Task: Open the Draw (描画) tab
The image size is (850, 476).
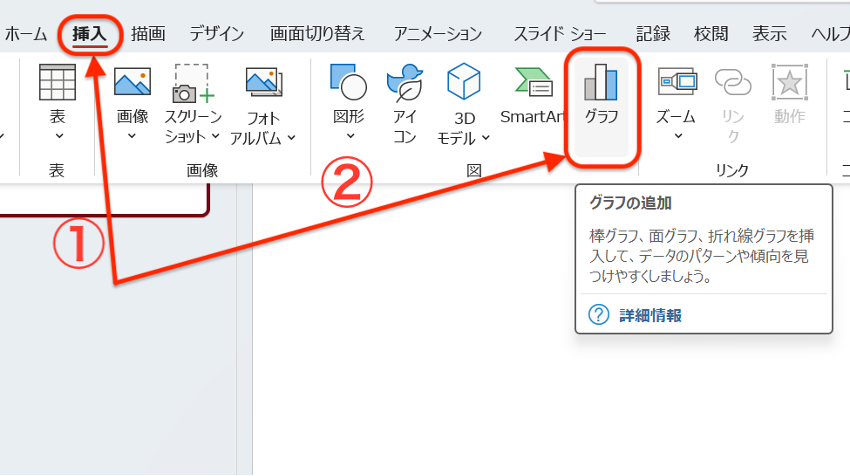Action: click(148, 34)
